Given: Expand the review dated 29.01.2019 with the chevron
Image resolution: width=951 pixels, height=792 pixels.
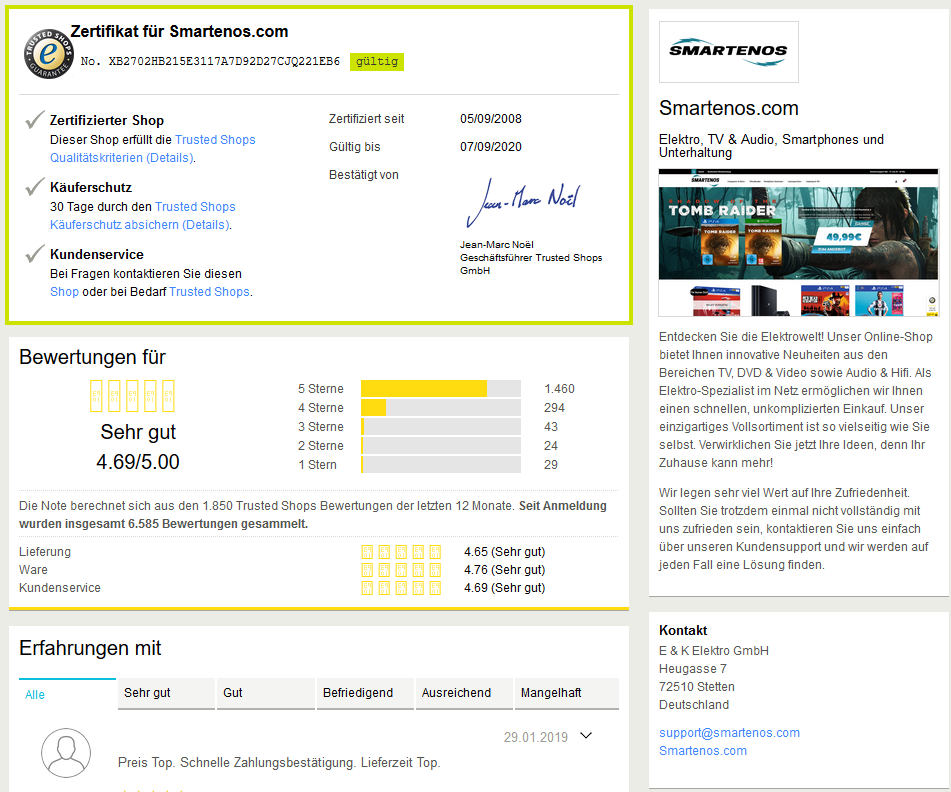Looking at the screenshot, I should 586,736.
